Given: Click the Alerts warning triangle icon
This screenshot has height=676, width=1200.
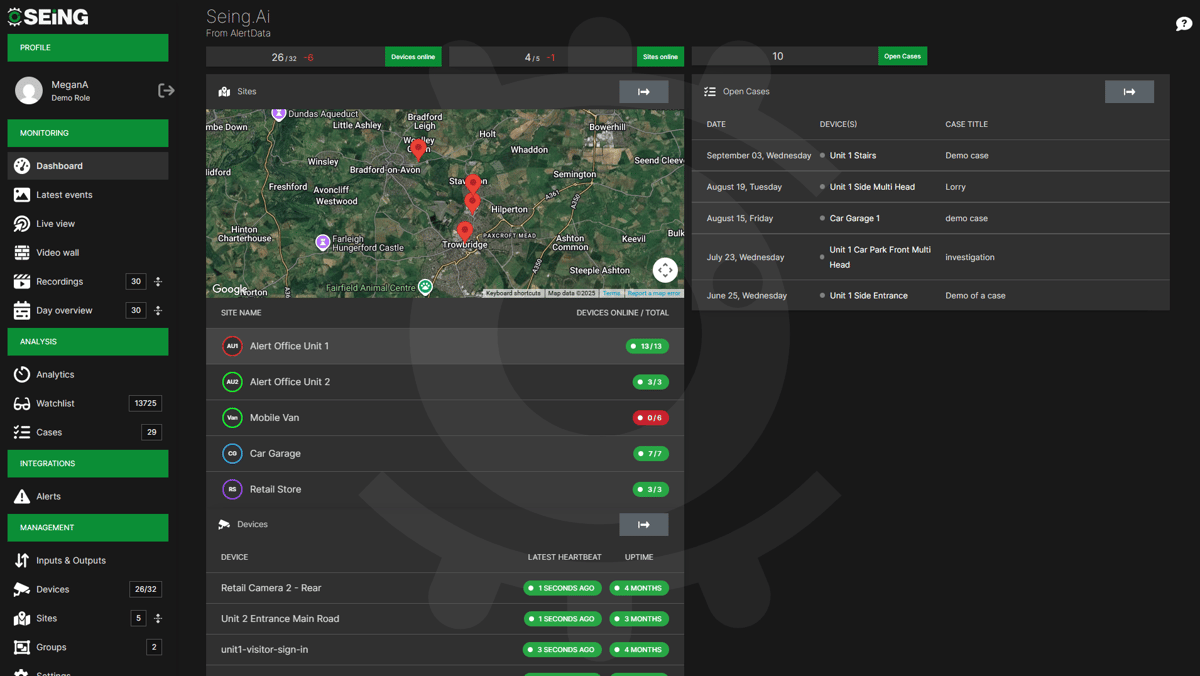Looking at the screenshot, I should pyautogui.click(x=22, y=496).
